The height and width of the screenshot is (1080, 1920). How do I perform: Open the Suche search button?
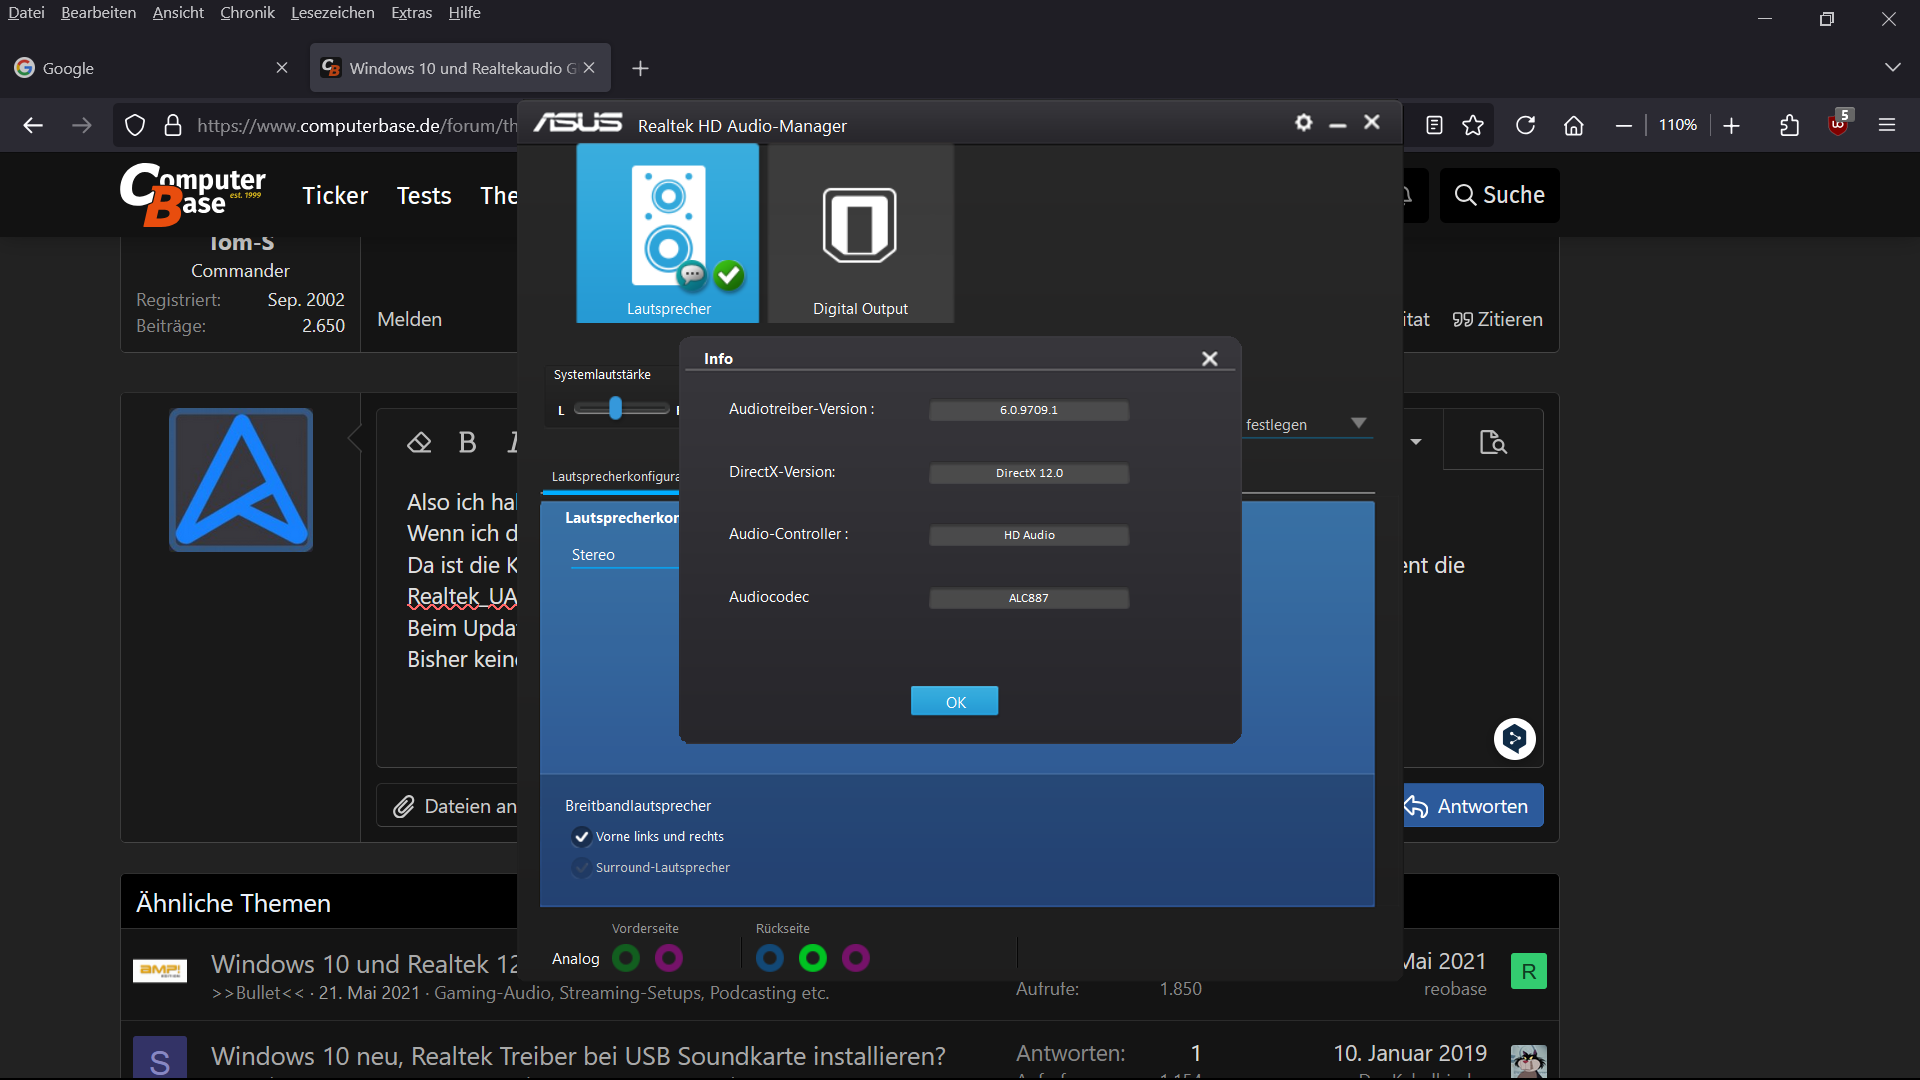point(1499,195)
